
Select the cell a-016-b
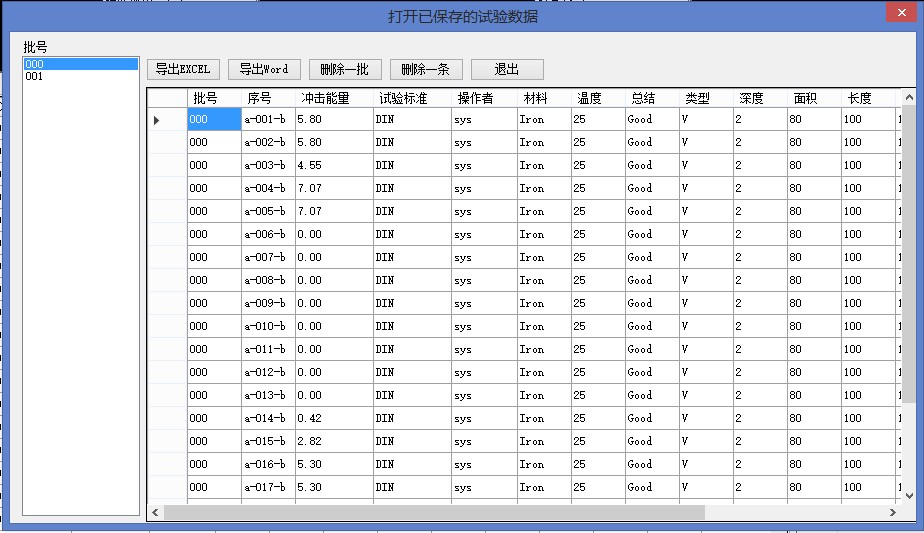pyautogui.click(x=268, y=464)
